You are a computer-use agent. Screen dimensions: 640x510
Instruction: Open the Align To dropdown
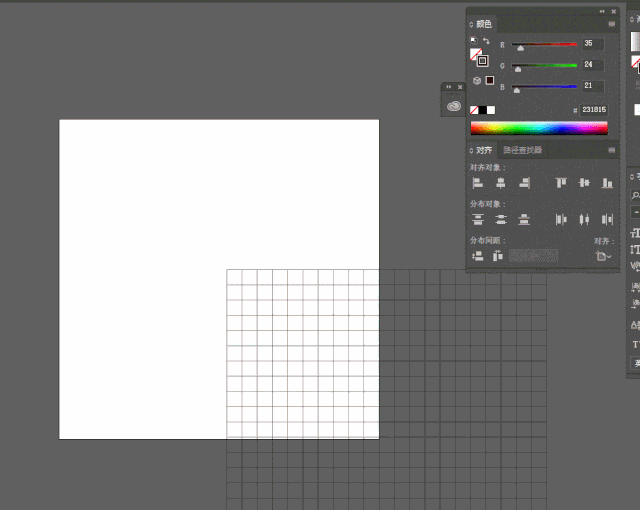pos(603,256)
